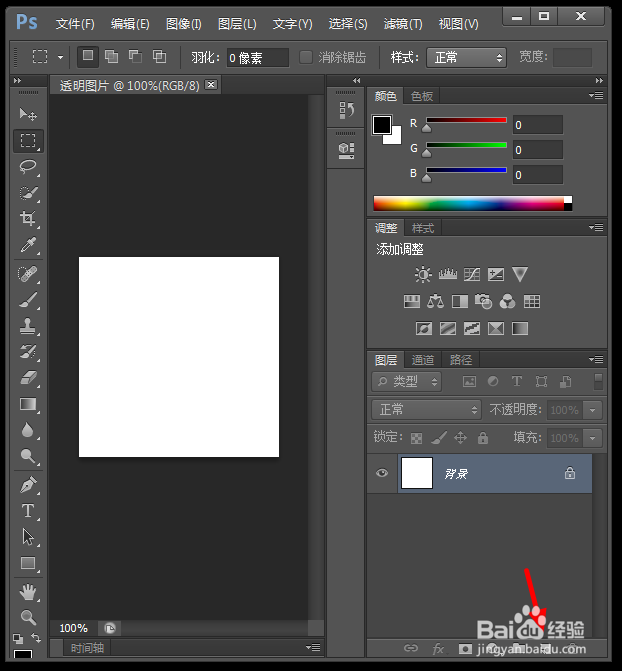The width and height of the screenshot is (622, 671).
Task: Select the Move tool
Action: pyautogui.click(x=28, y=114)
